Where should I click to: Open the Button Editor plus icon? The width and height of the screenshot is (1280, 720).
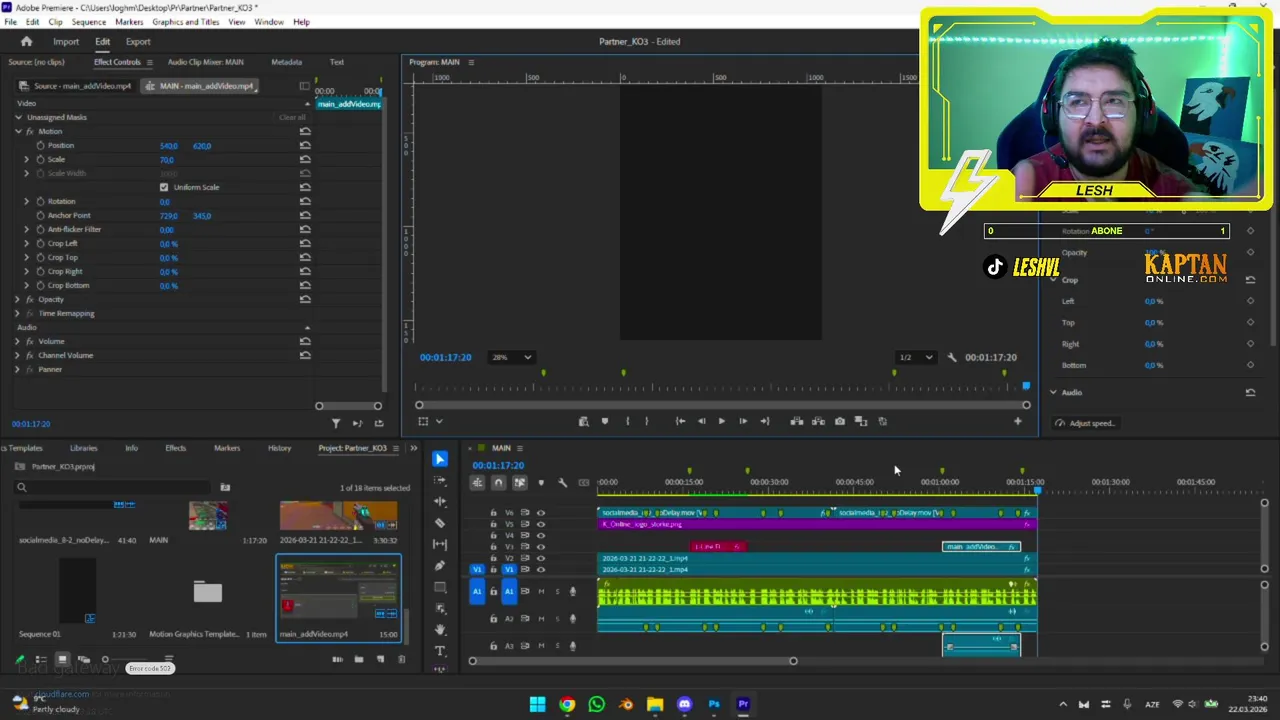1018,421
